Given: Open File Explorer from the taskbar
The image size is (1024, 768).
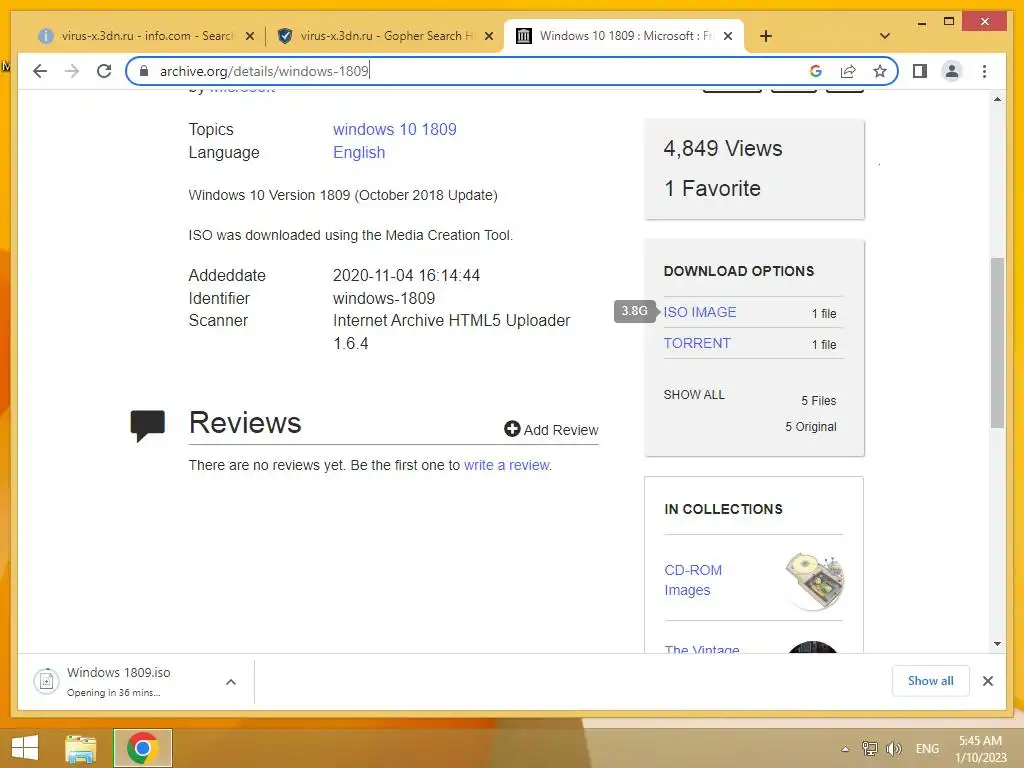Looking at the screenshot, I should pyautogui.click(x=81, y=748).
